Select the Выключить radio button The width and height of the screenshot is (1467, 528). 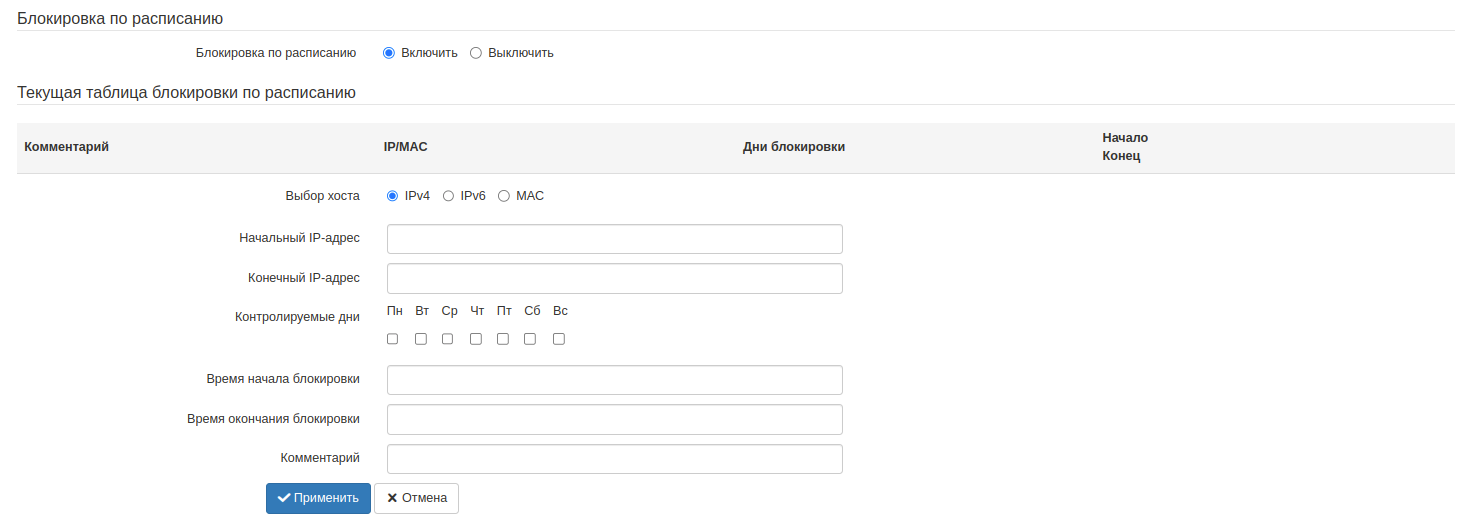tap(476, 53)
